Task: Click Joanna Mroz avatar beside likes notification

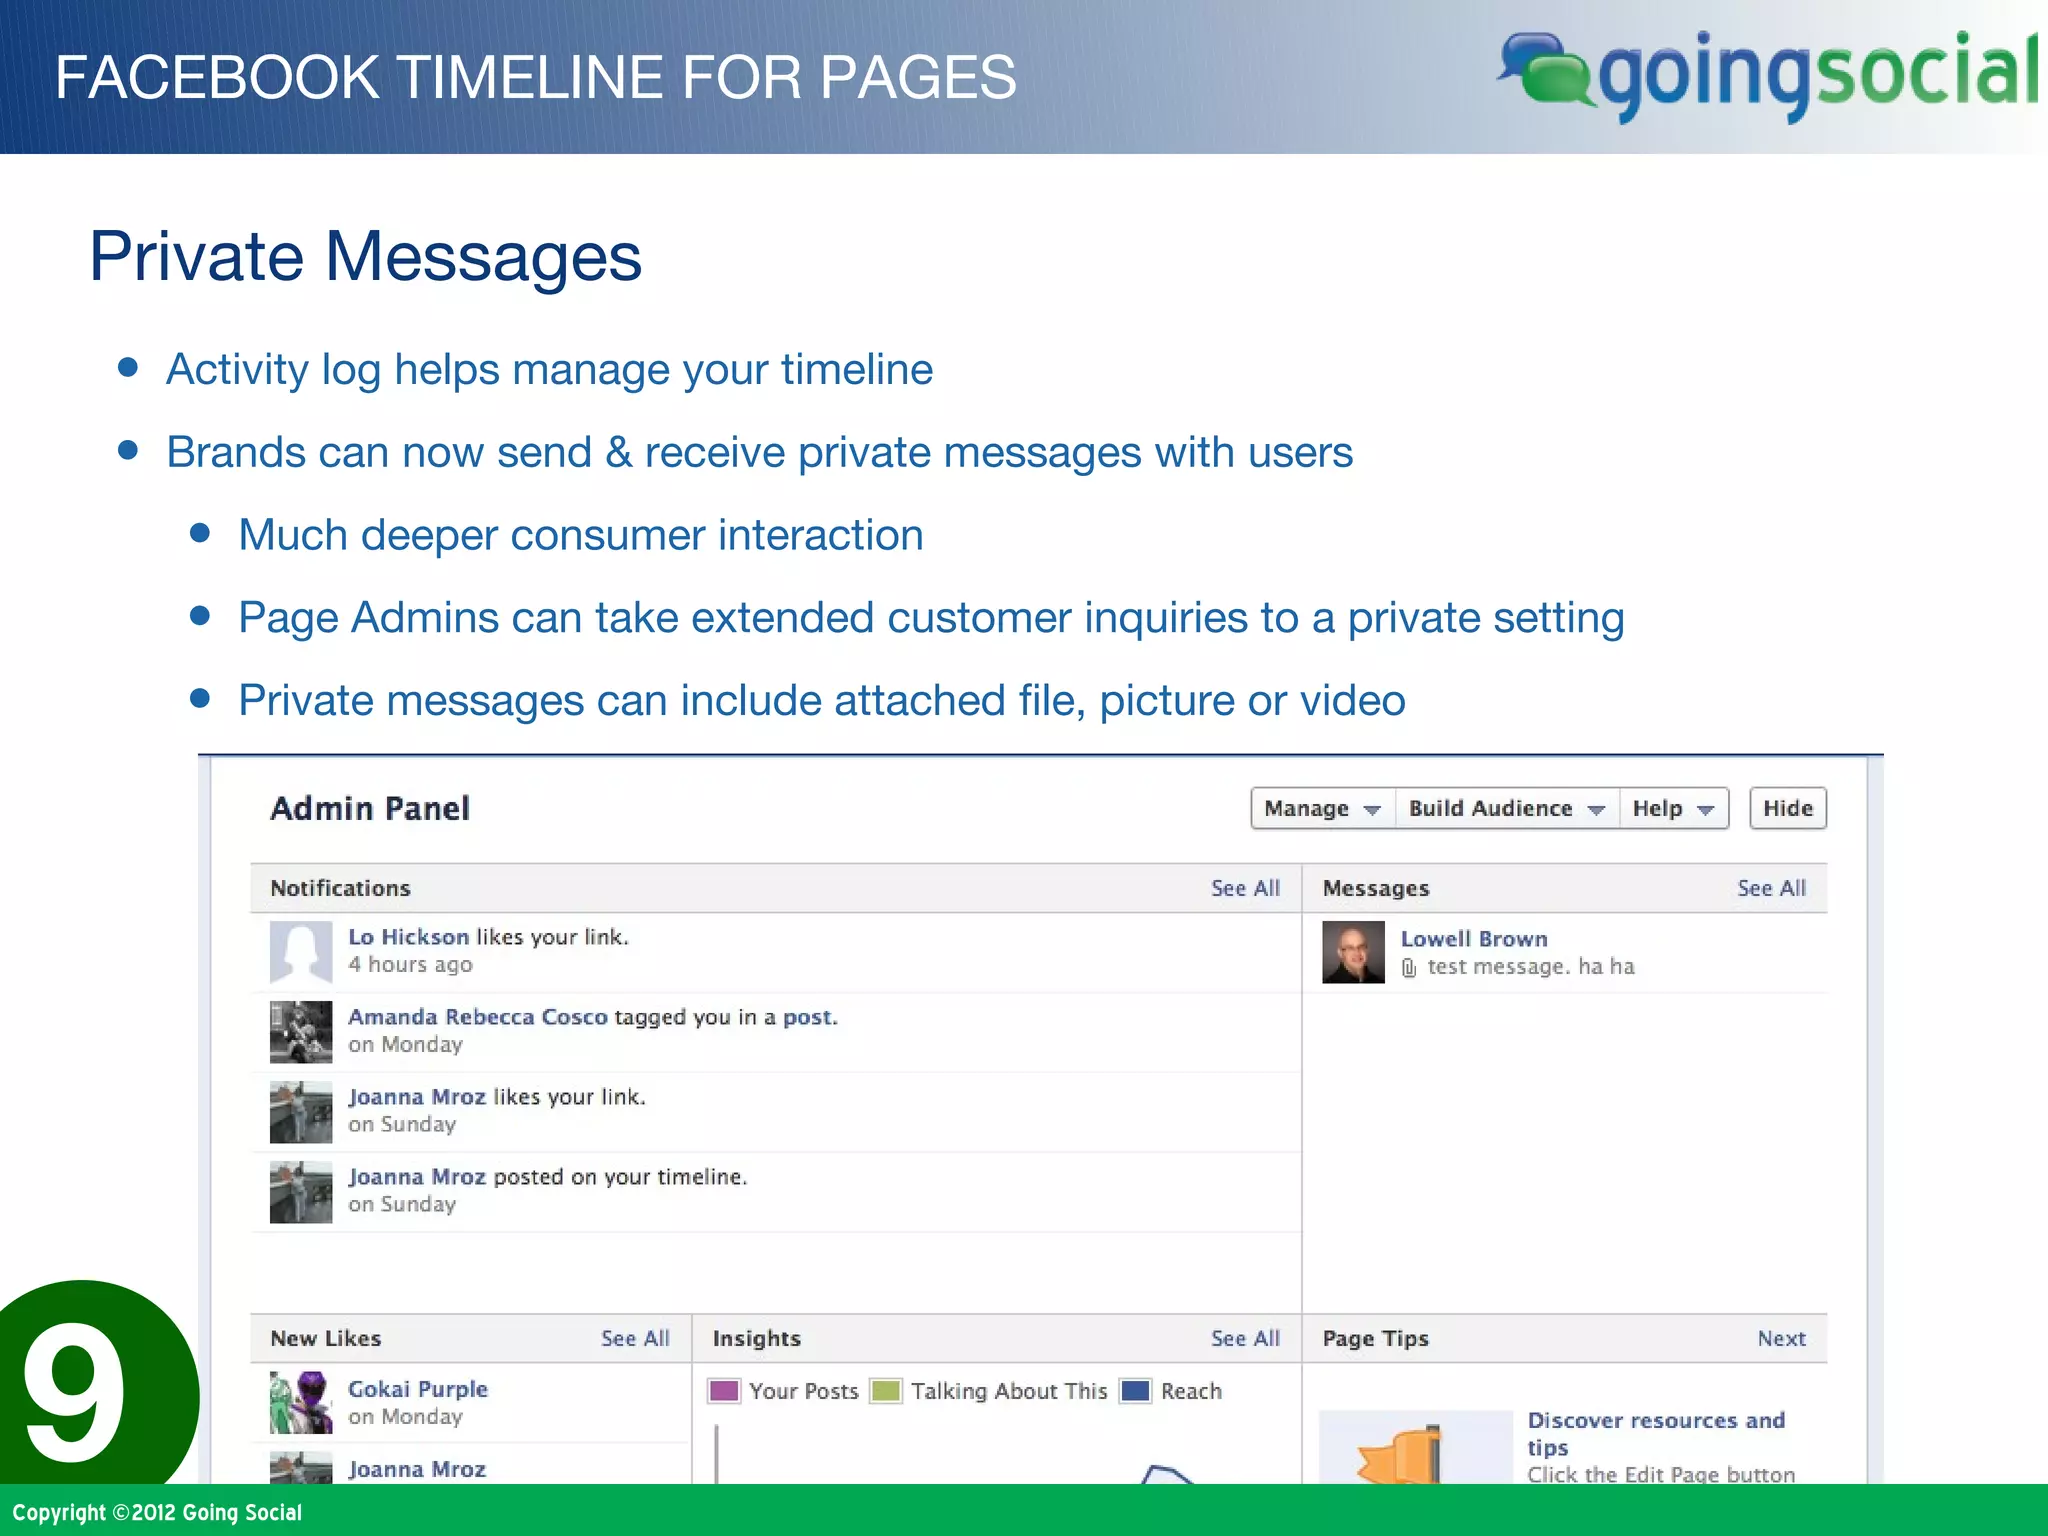Action: (301, 1112)
